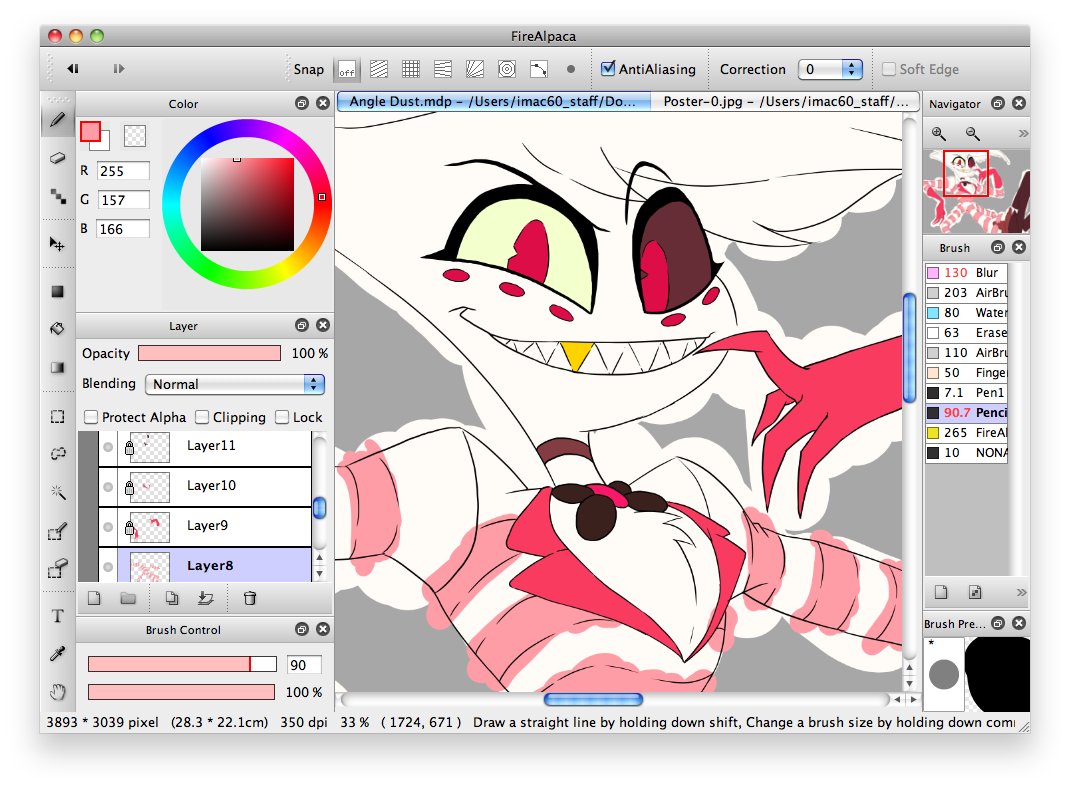Check the layer Lock checkbox
The width and height of the screenshot is (1070, 788).
click(x=282, y=417)
